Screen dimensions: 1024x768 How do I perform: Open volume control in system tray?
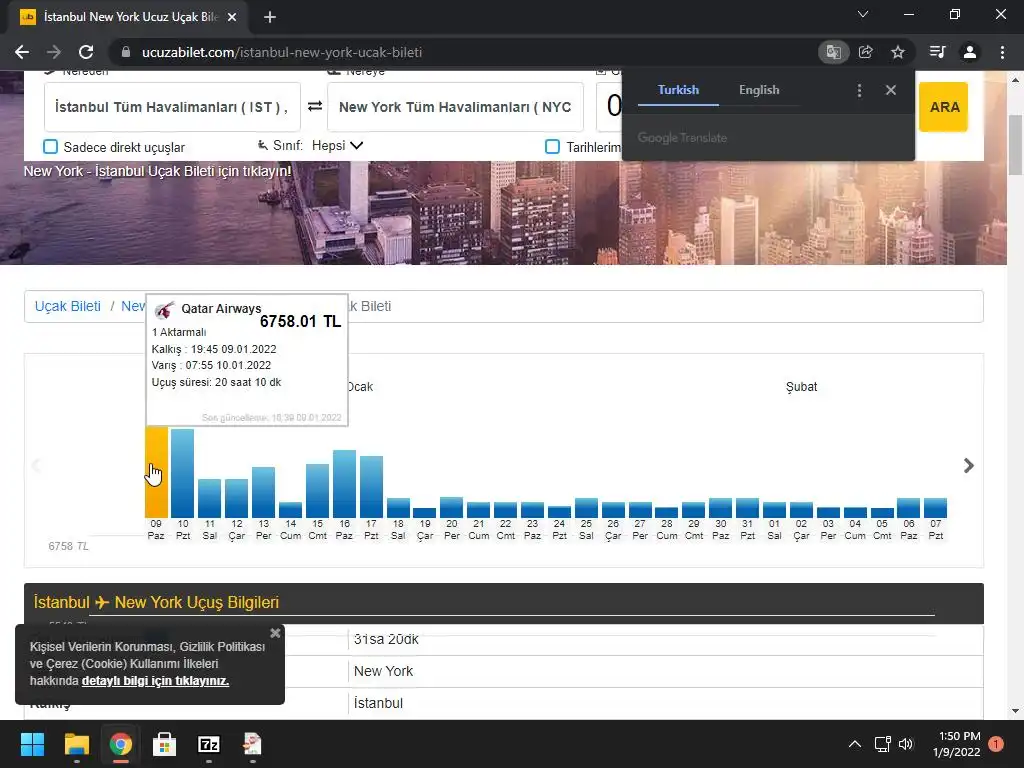tap(906, 744)
